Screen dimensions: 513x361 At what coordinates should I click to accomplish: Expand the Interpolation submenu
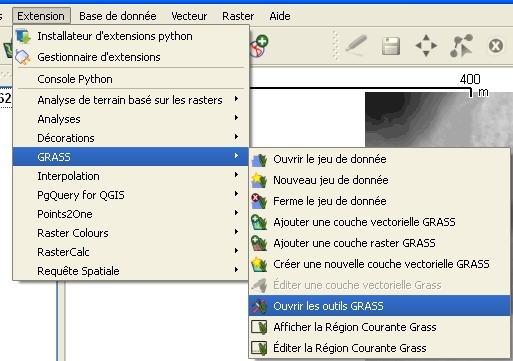pos(131,176)
